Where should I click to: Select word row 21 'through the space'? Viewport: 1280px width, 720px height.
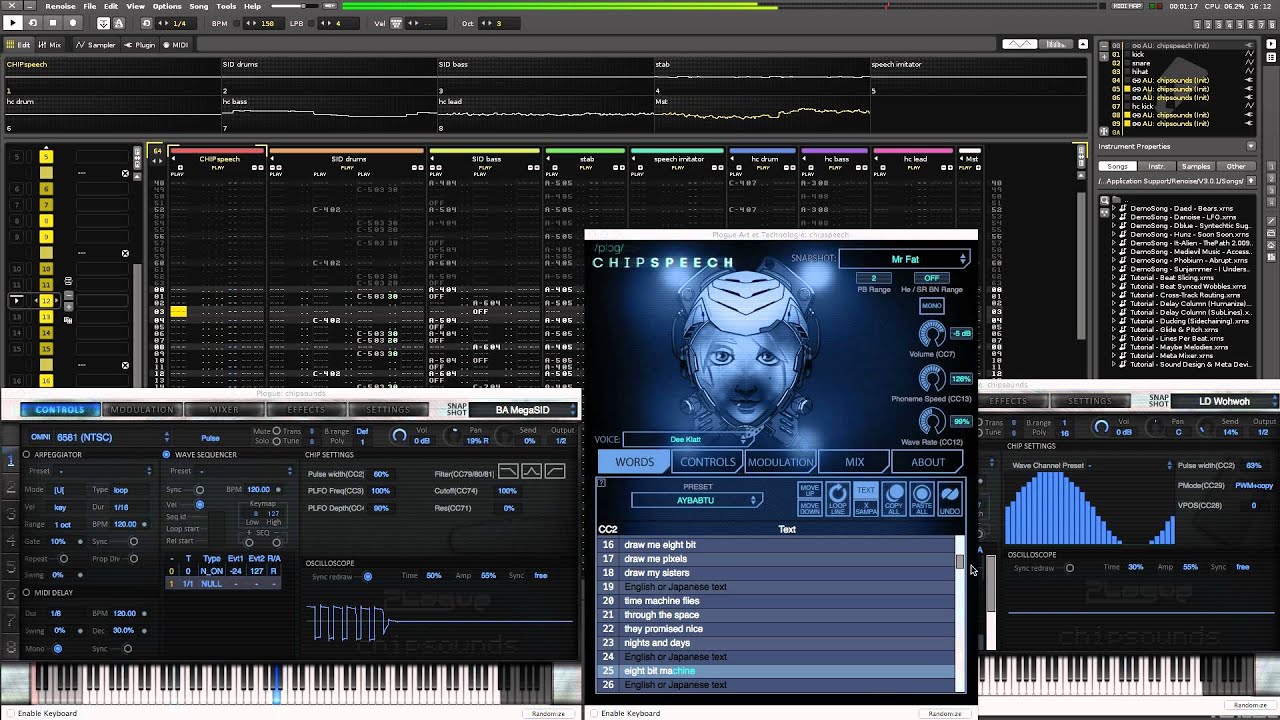pos(776,615)
